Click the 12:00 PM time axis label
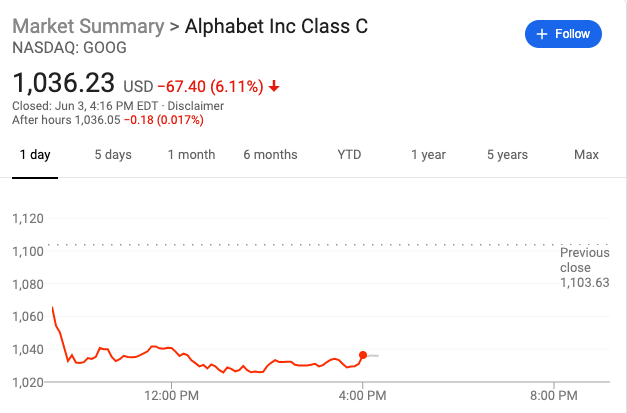 [171, 396]
